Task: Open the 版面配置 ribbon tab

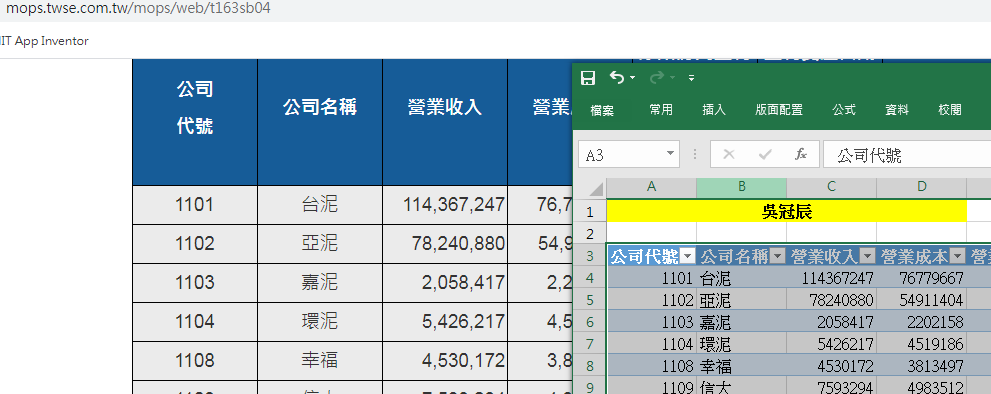Action: [779, 109]
